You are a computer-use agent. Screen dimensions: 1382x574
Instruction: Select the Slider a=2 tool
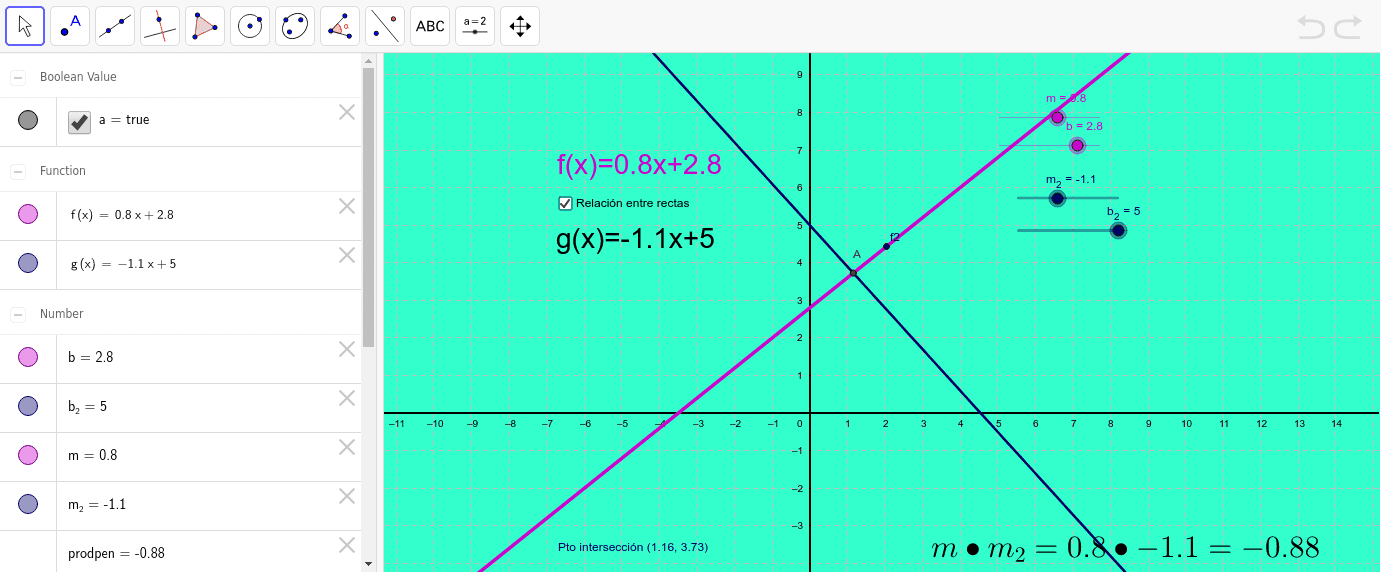(475, 26)
